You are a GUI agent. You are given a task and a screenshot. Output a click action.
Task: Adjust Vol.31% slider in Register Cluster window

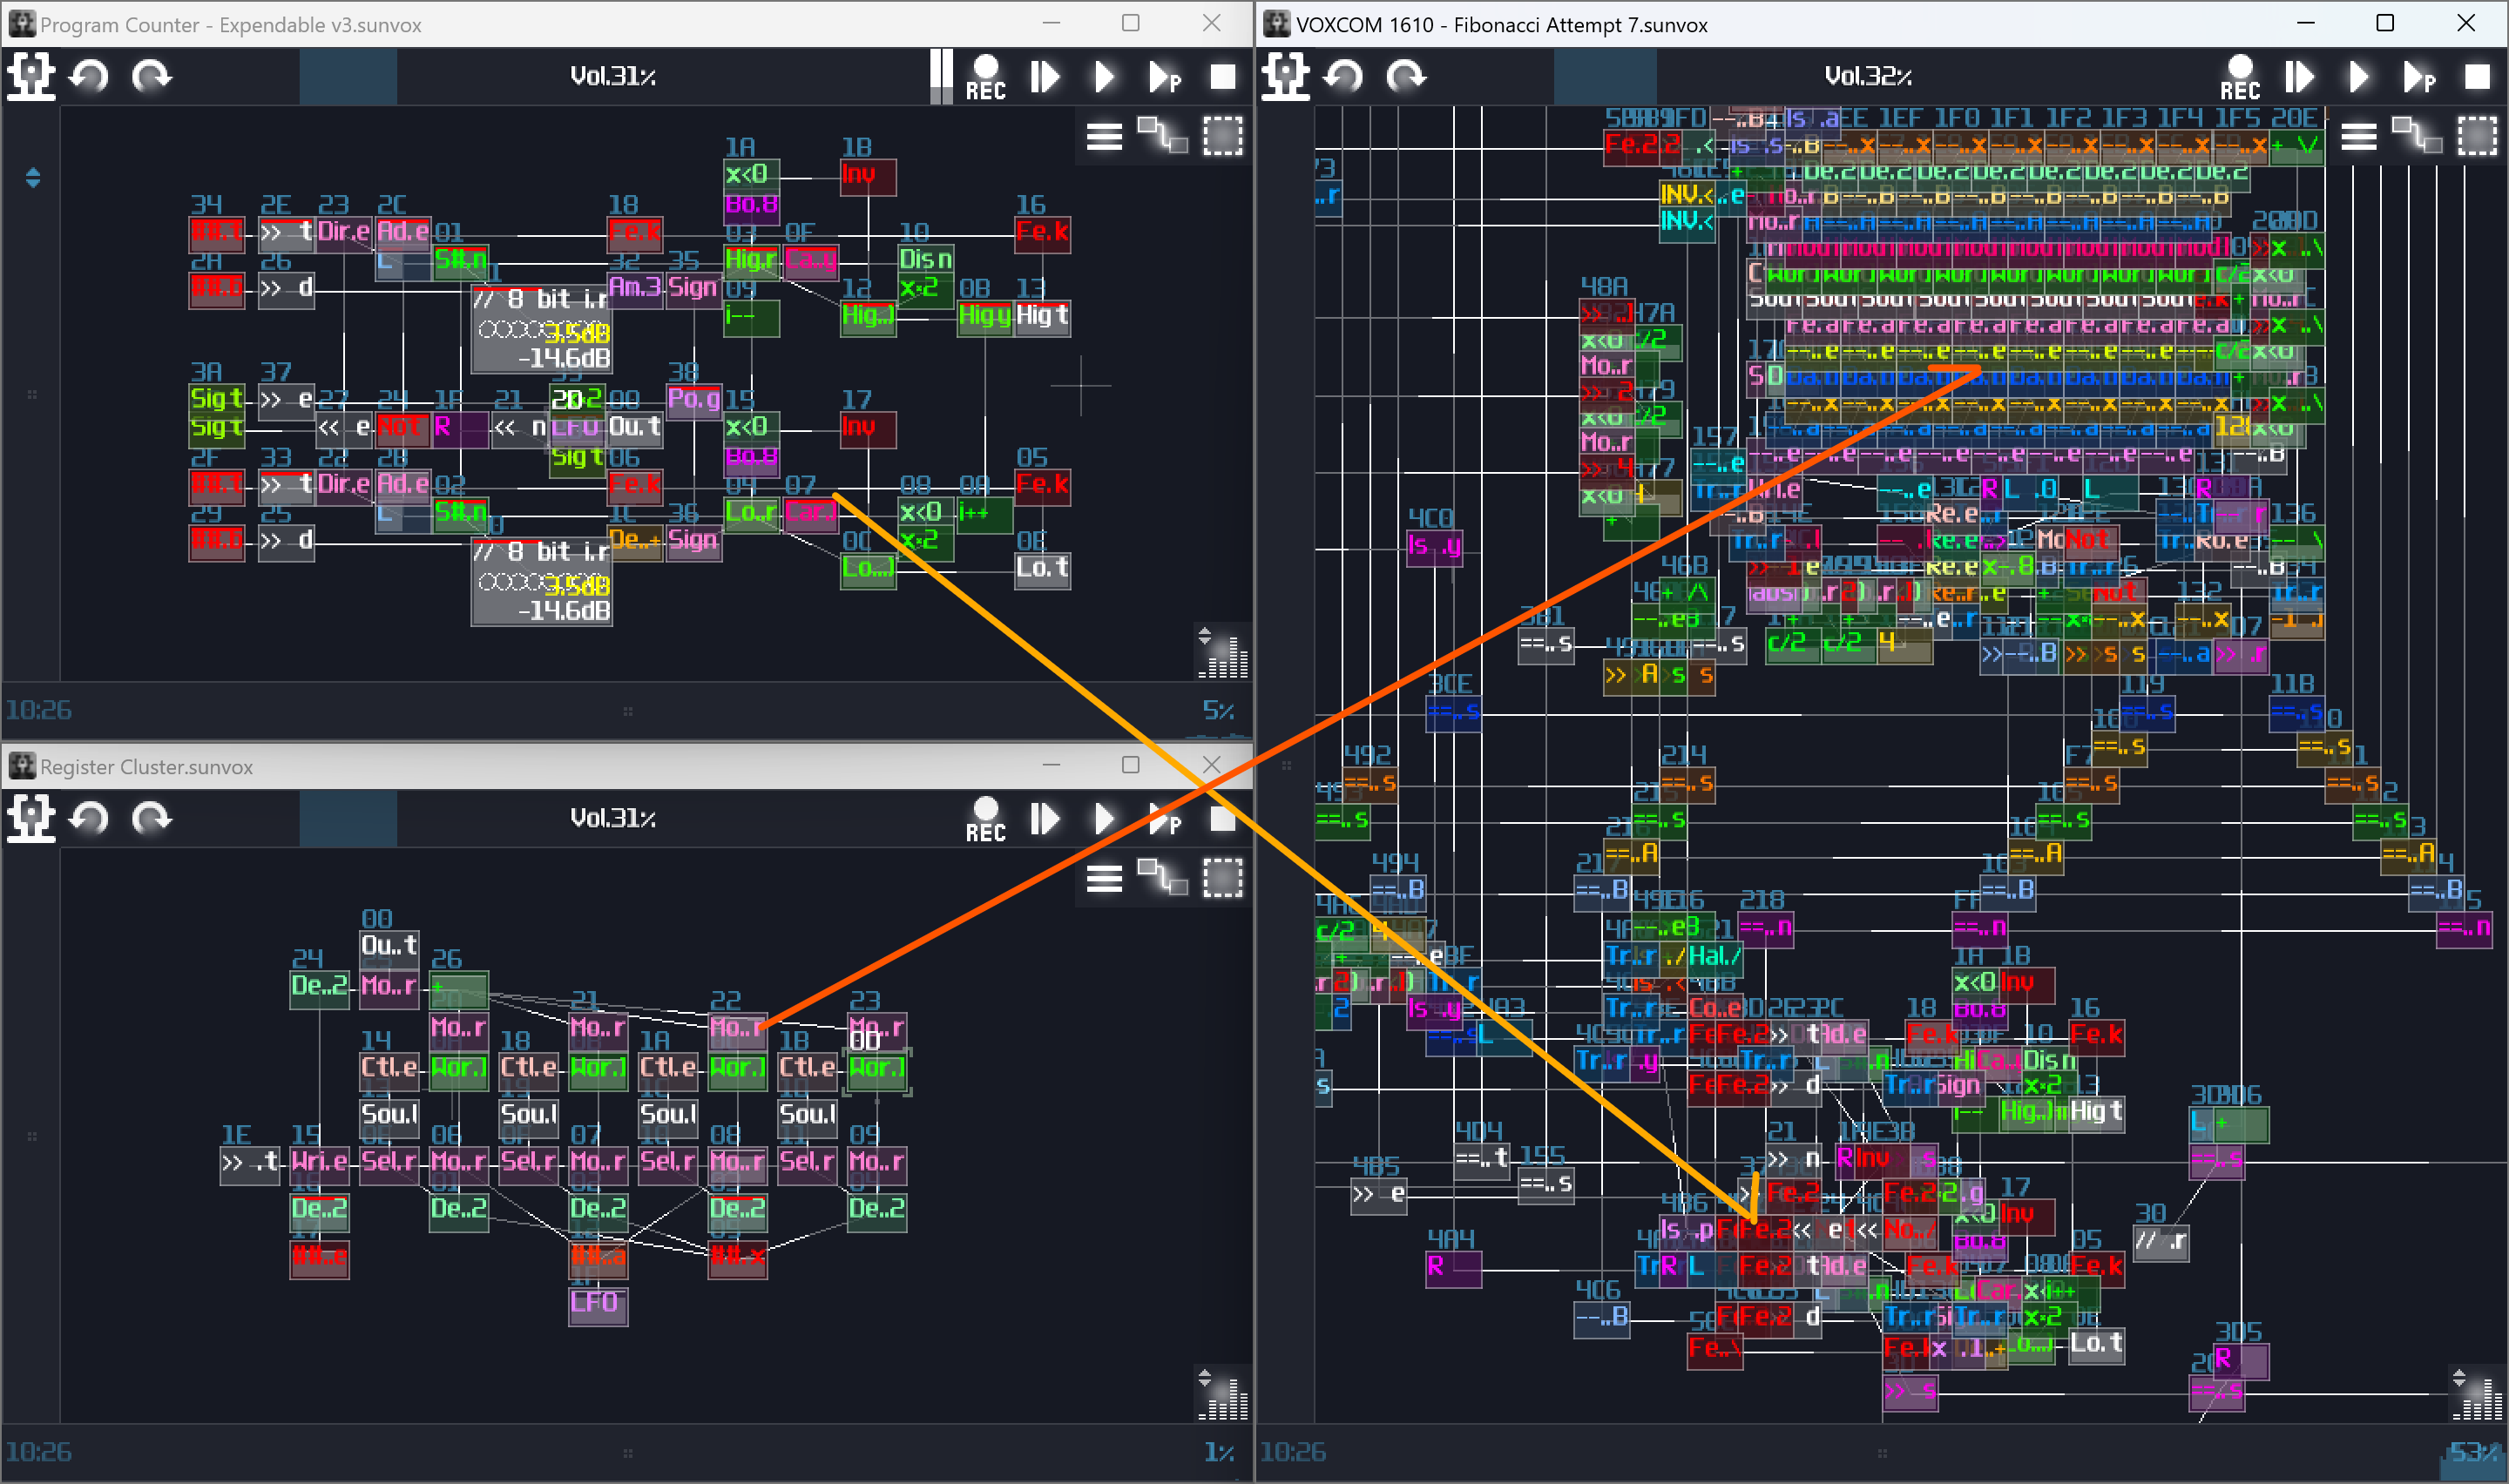(x=613, y=818)
